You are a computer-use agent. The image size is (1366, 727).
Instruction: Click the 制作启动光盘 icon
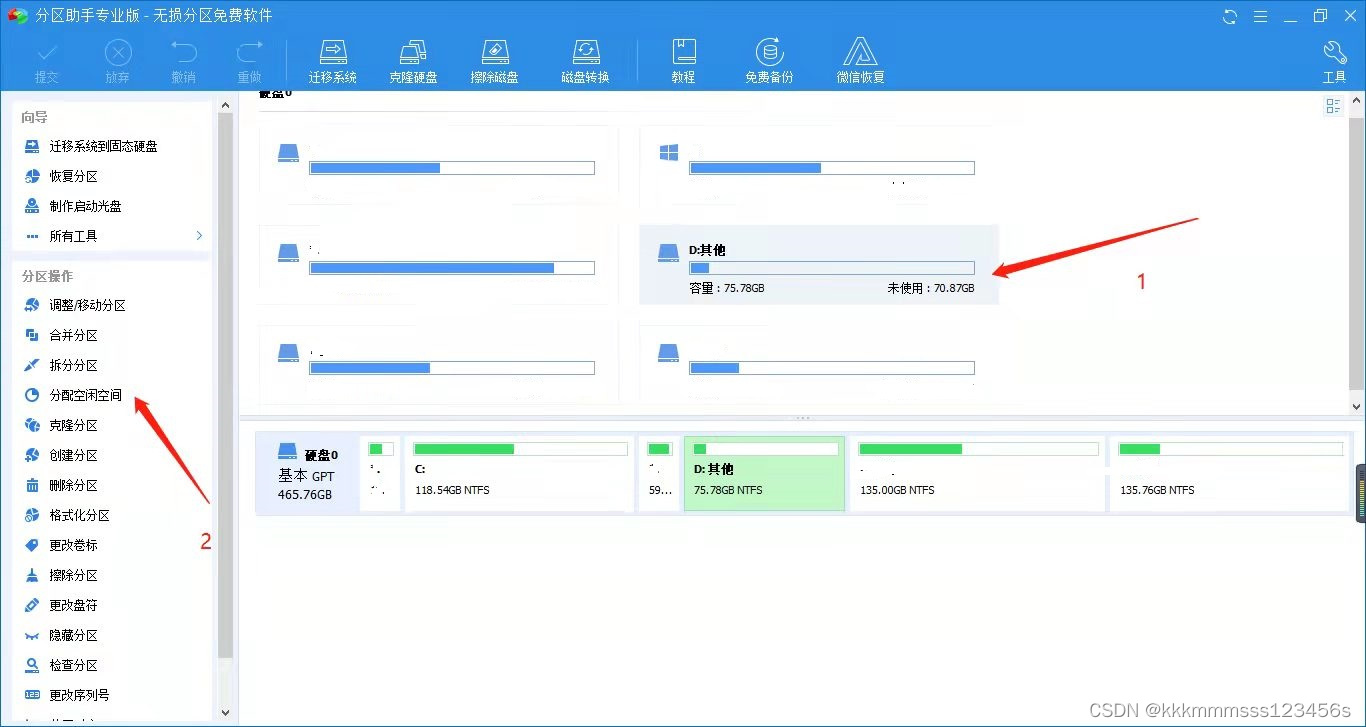(32, 206)
